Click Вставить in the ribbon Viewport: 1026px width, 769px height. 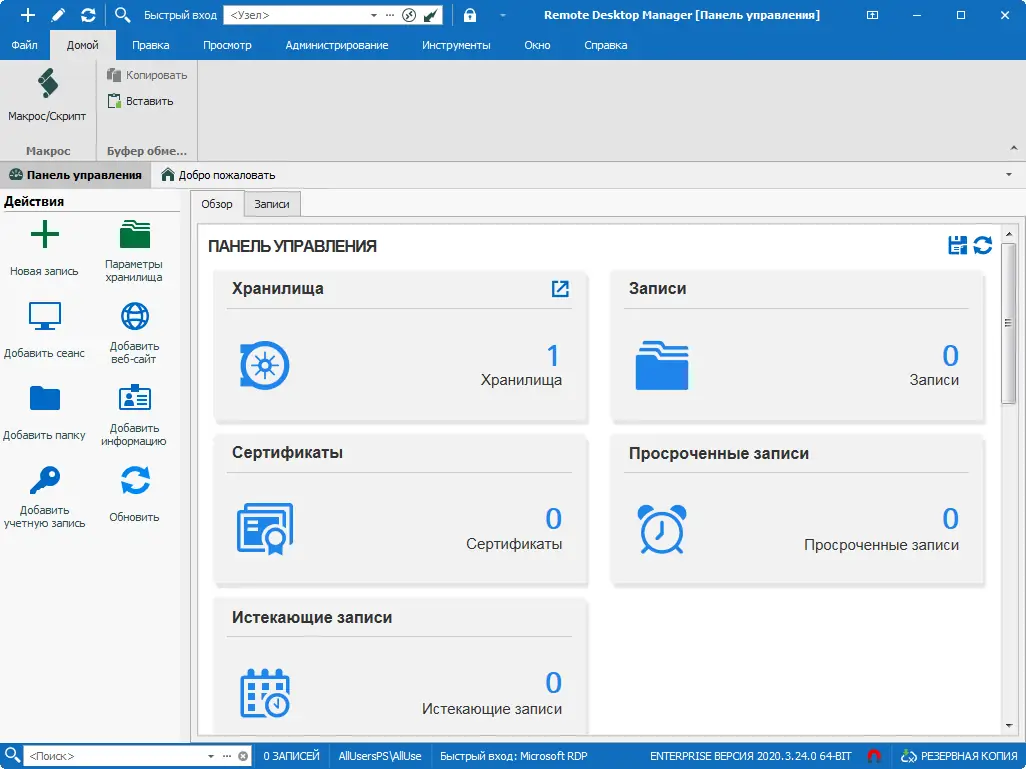point(141,101)
